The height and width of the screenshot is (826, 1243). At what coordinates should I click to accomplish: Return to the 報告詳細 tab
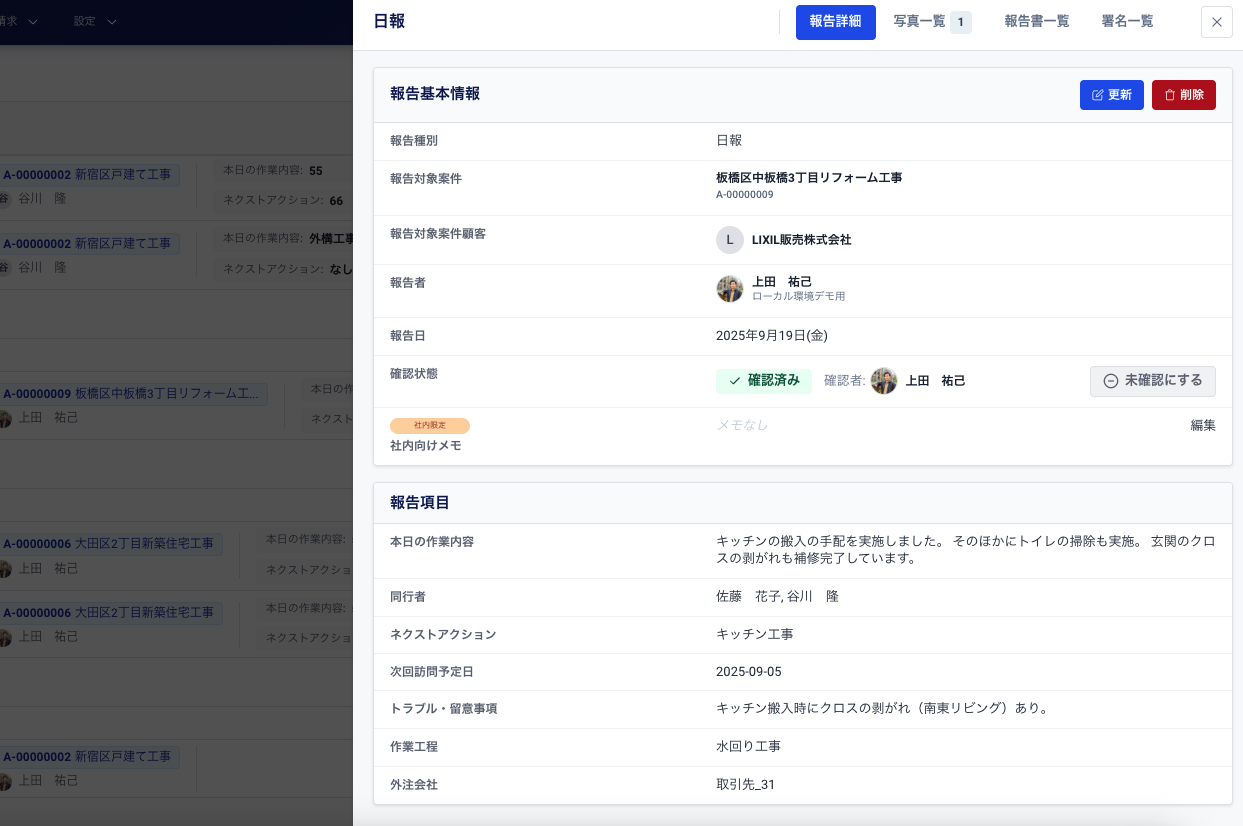coord(836,22)
